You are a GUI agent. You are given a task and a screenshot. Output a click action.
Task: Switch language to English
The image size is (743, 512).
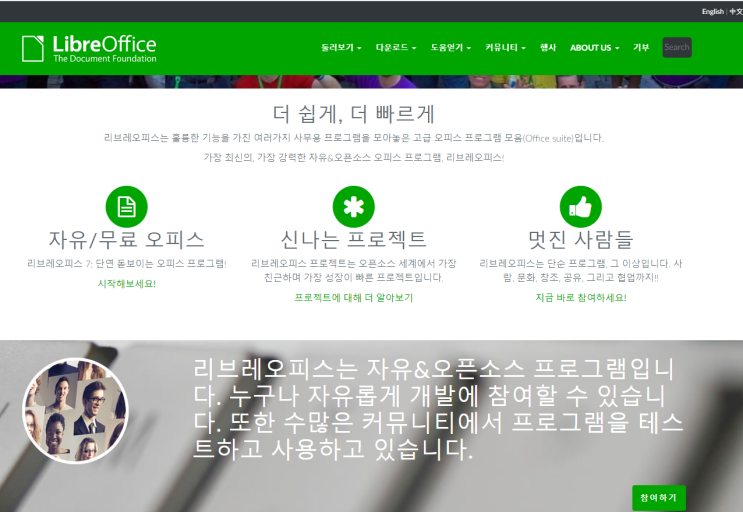[x=712, y=11]
